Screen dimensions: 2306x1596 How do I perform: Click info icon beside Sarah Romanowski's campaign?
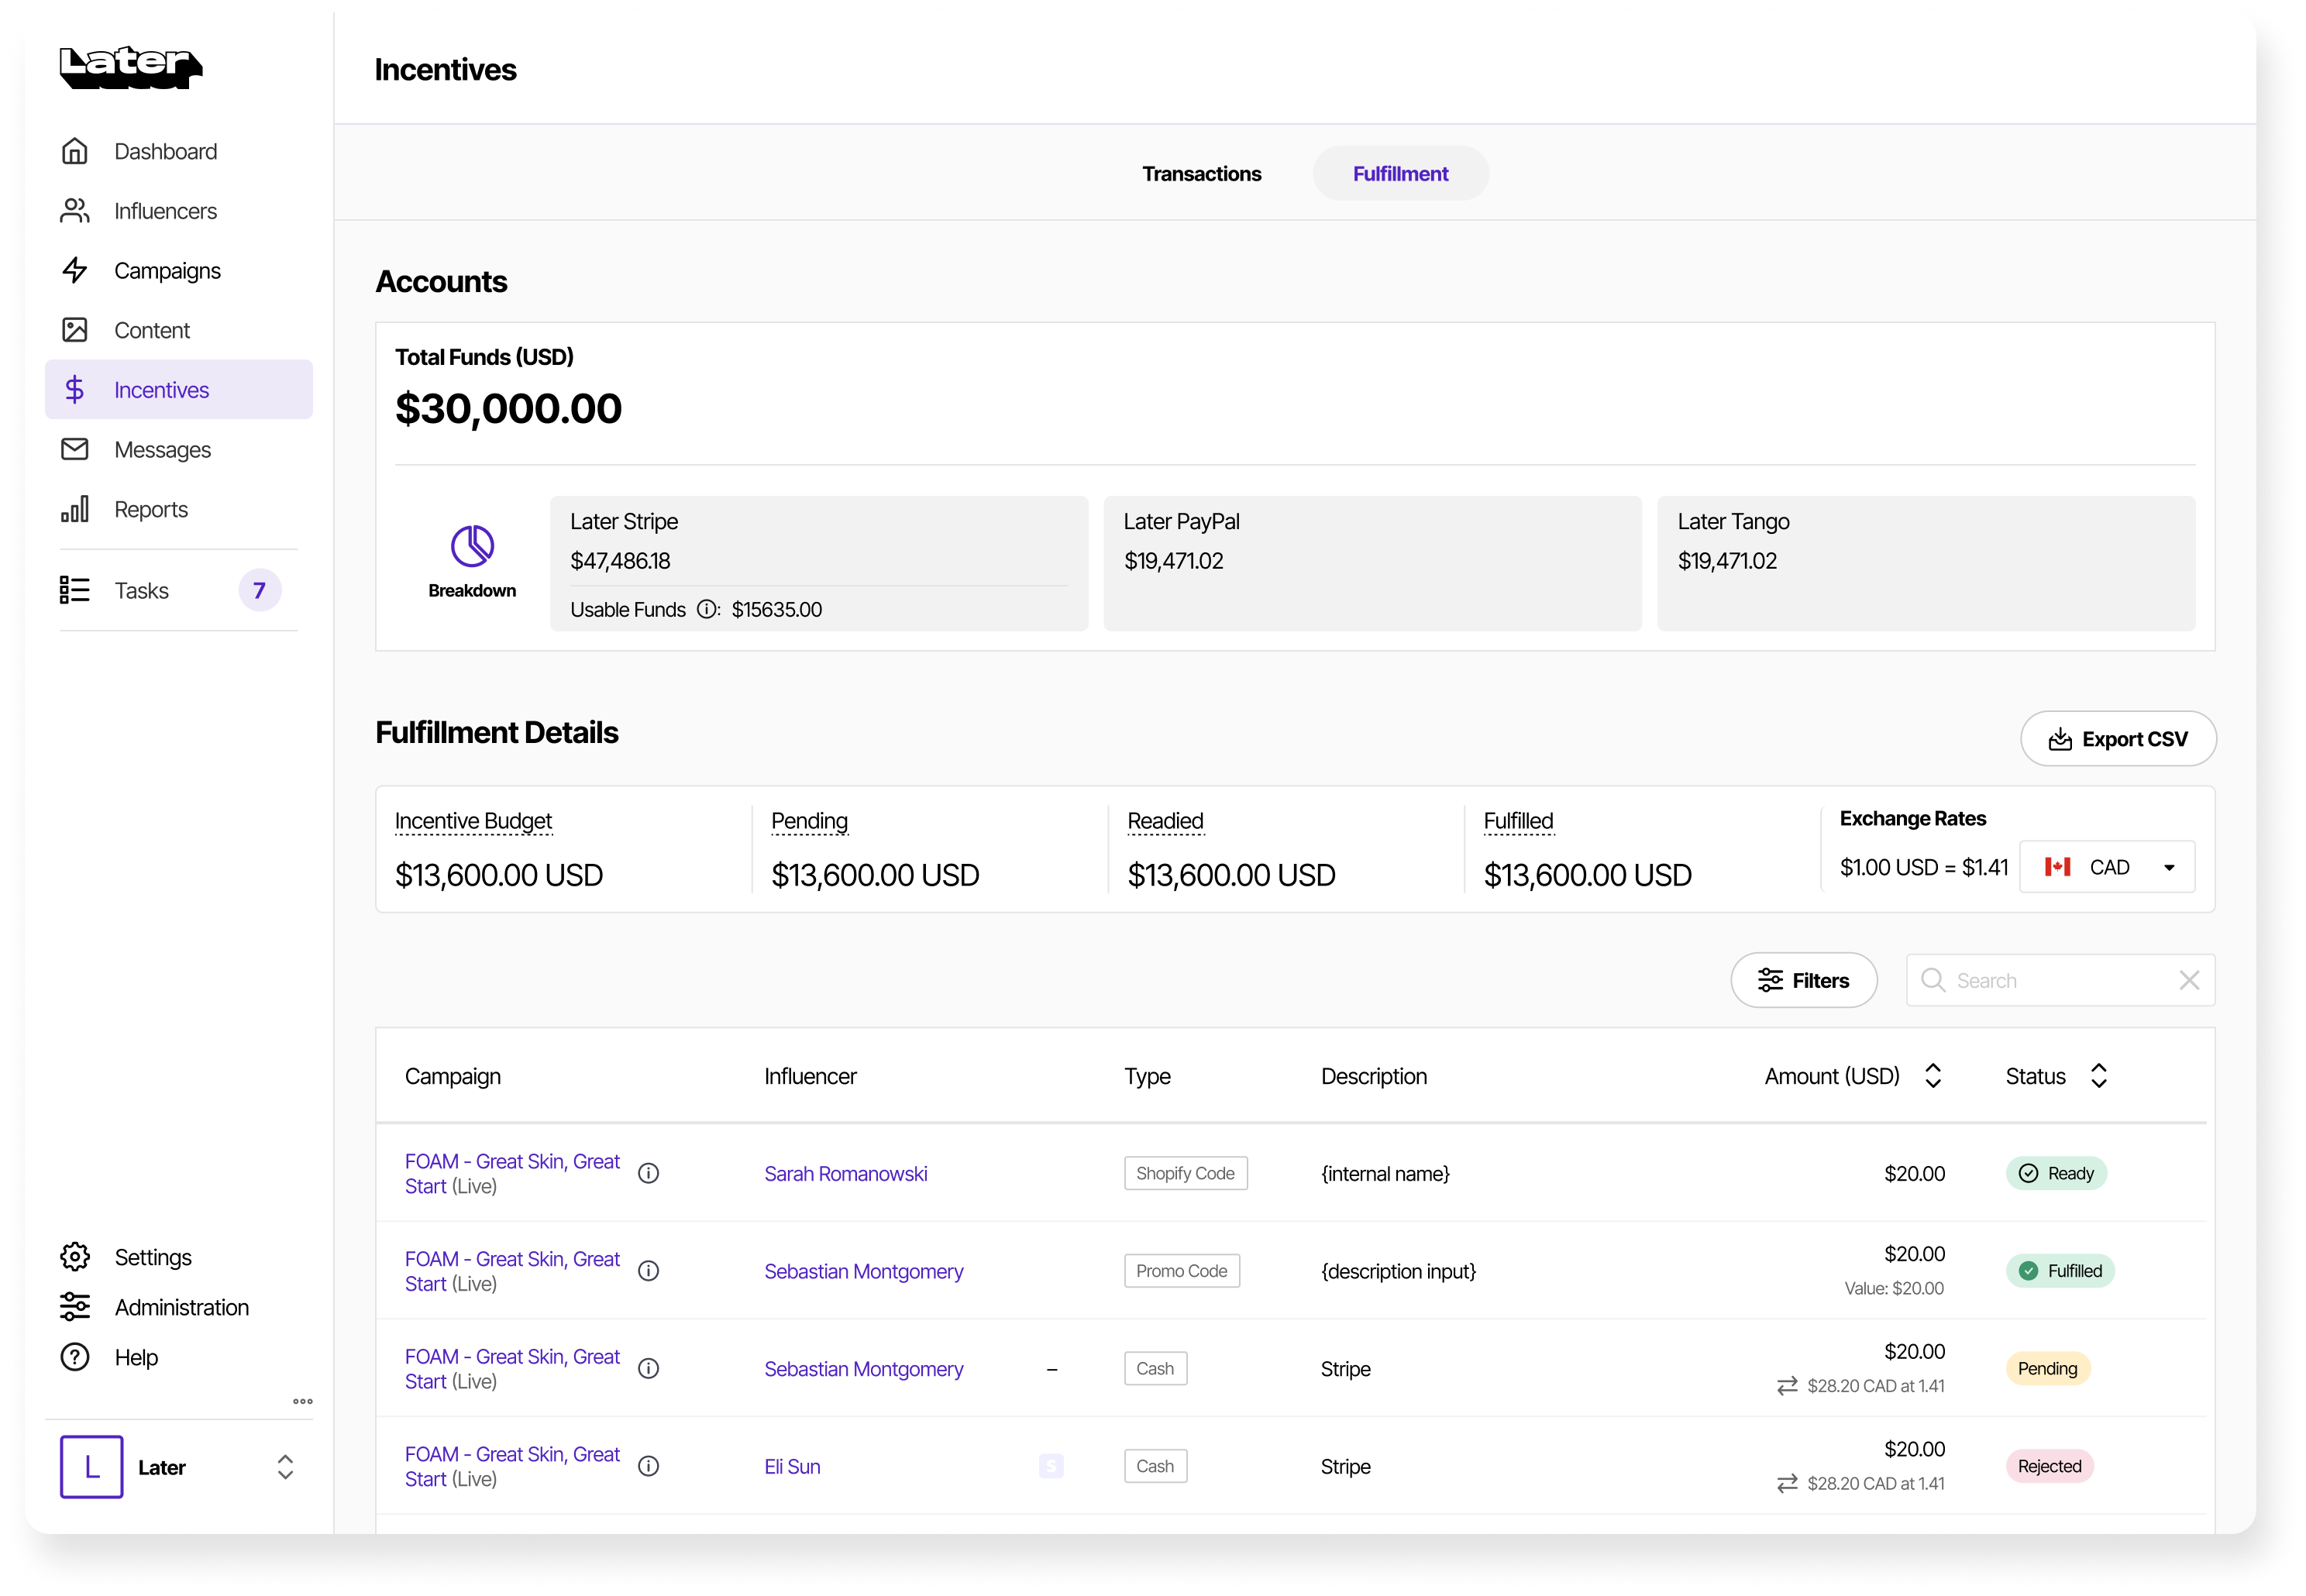(x=648, y=1173)
